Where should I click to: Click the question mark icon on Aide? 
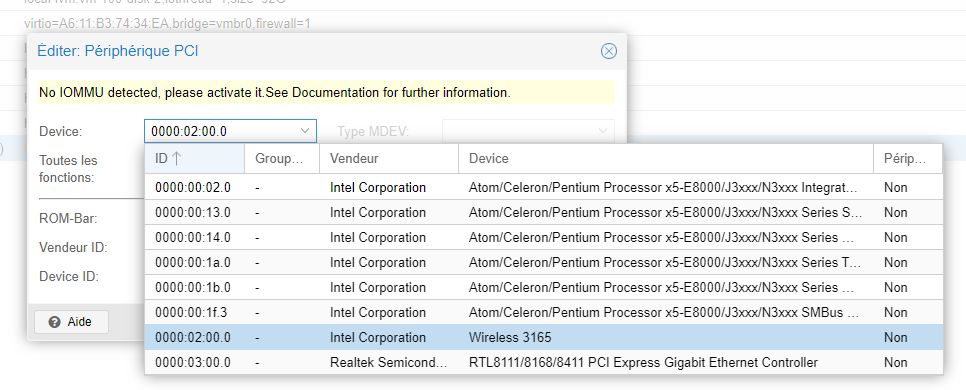(54, 322)
